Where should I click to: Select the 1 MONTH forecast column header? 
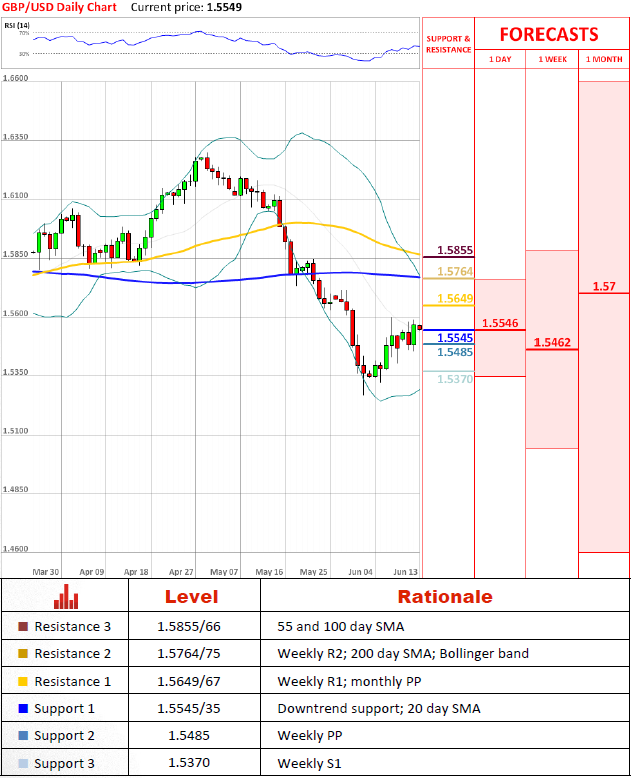(x=604, y=59)
